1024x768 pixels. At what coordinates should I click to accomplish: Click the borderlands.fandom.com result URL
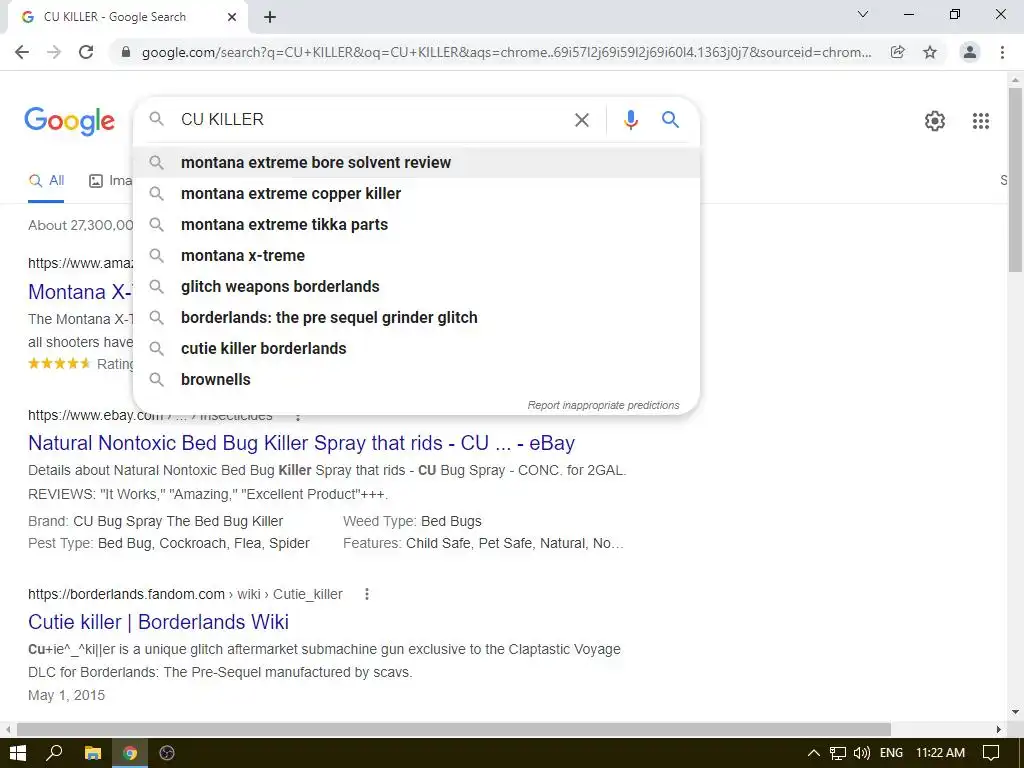[x=185, y=594]
